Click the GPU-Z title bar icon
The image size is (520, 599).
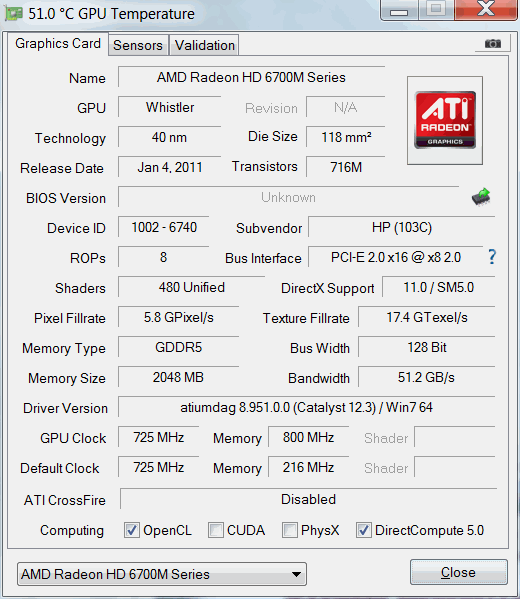[x=13, y=14]
